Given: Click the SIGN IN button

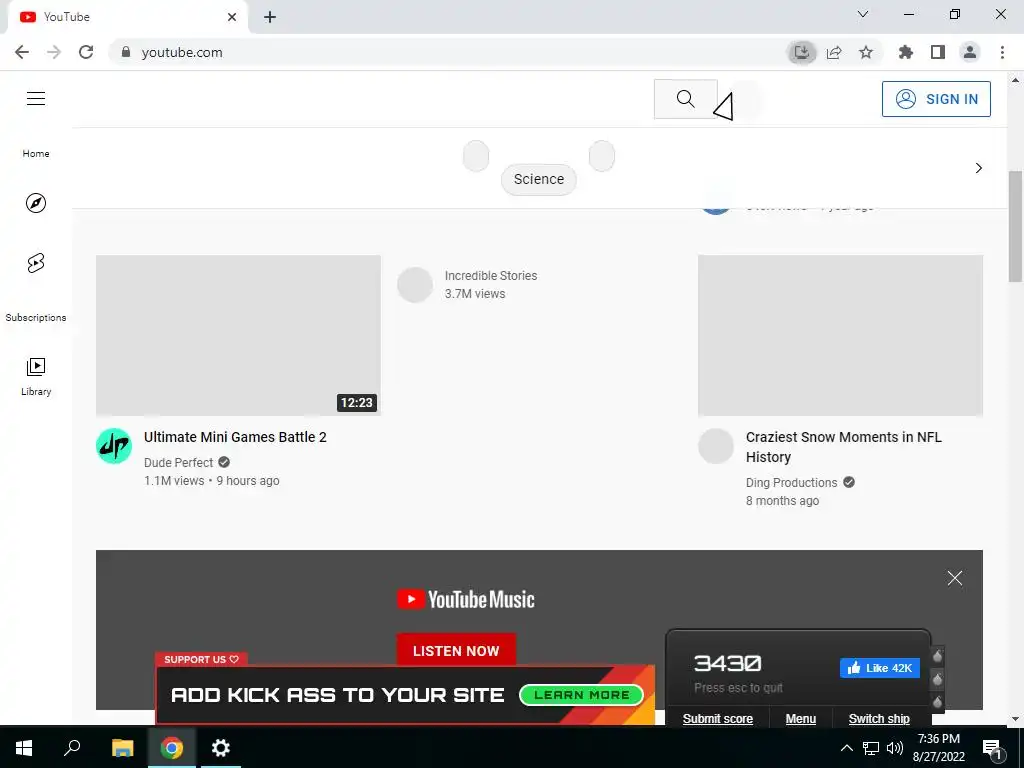Looking at the screenshot, I should coord(936,99).
